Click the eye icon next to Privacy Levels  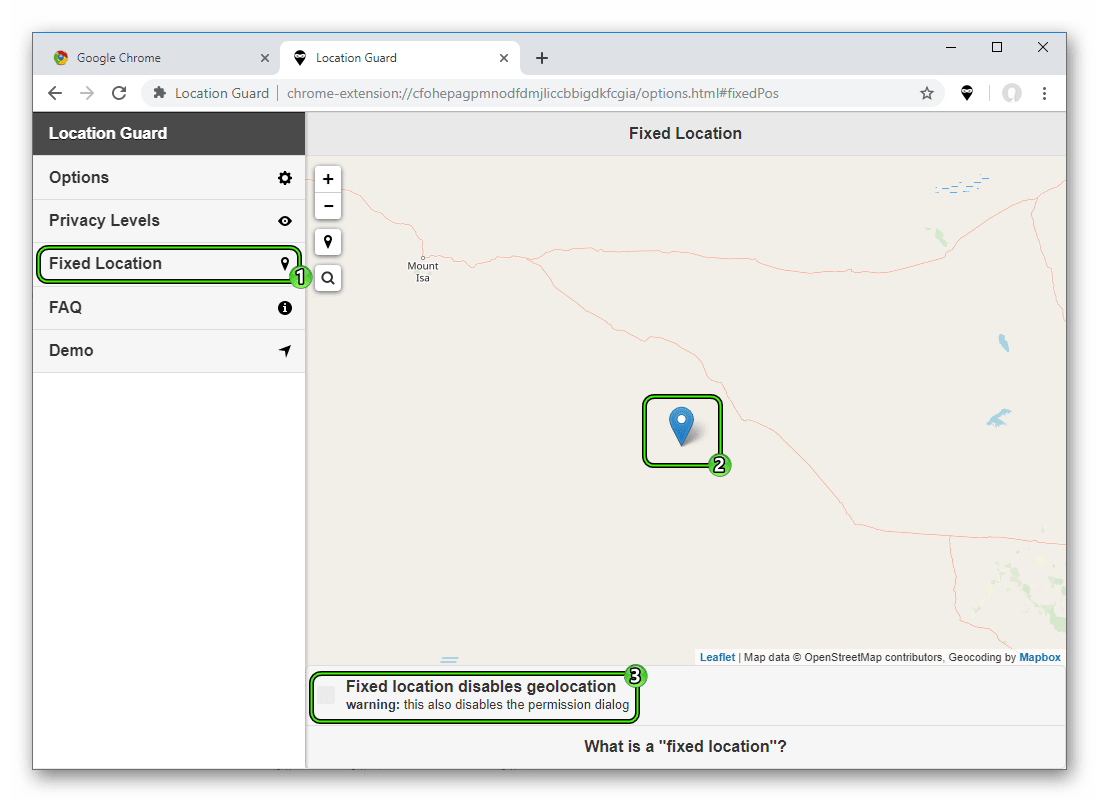pos(285,221)
